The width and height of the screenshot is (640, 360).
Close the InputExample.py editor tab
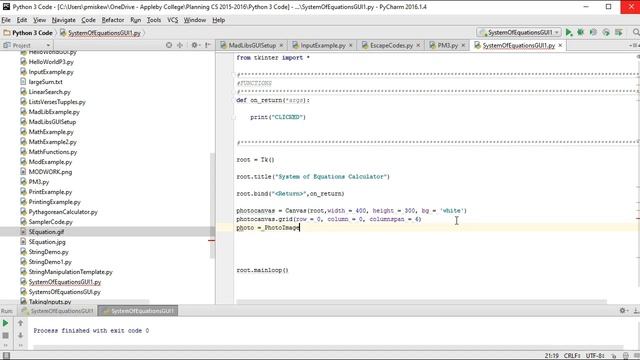(x=351, y=45)
